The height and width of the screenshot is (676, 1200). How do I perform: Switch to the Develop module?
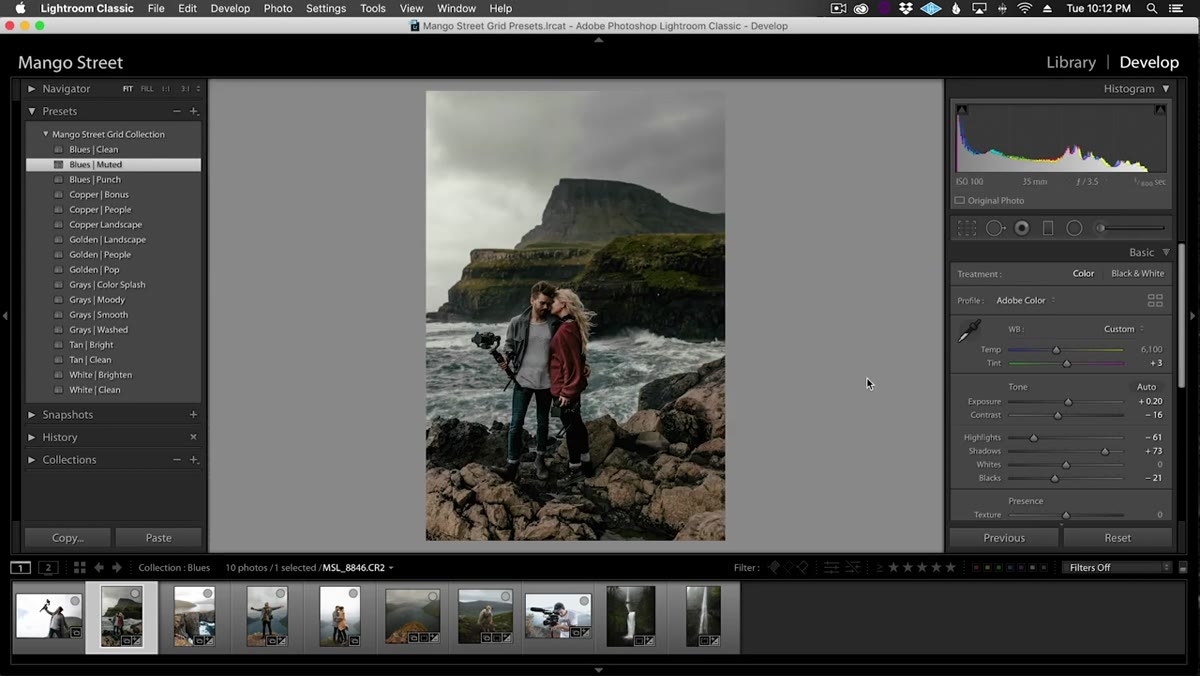pyautogui.click(x=1149, y=62)
